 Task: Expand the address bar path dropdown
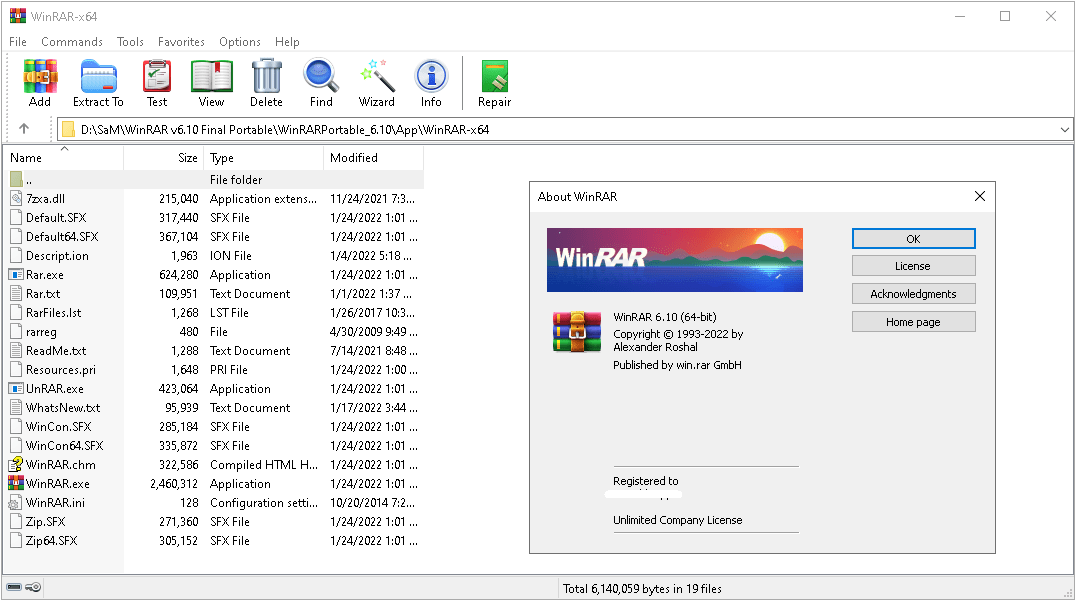(x=1064, y=129)
